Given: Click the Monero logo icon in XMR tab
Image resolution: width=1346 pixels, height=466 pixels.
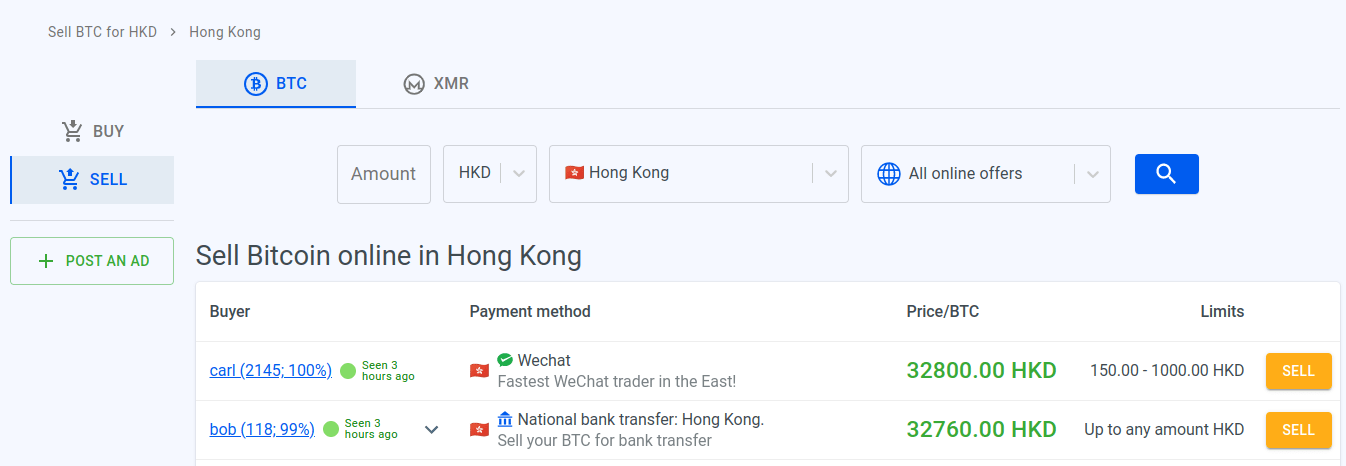Looking at the screenshot, I should pos(414,84).
